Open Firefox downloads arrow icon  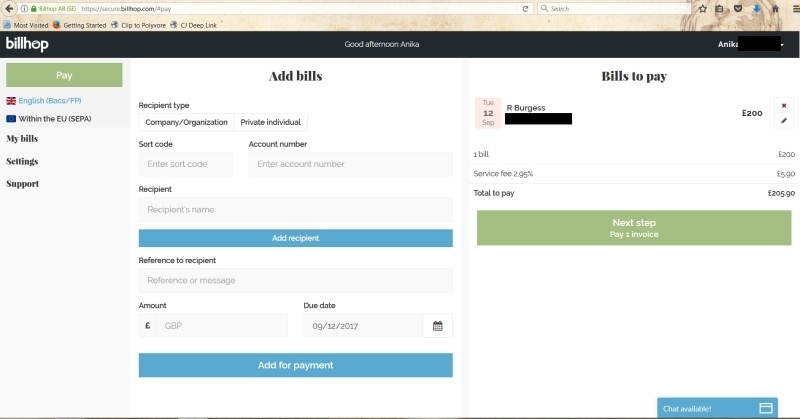pos(755,8)
